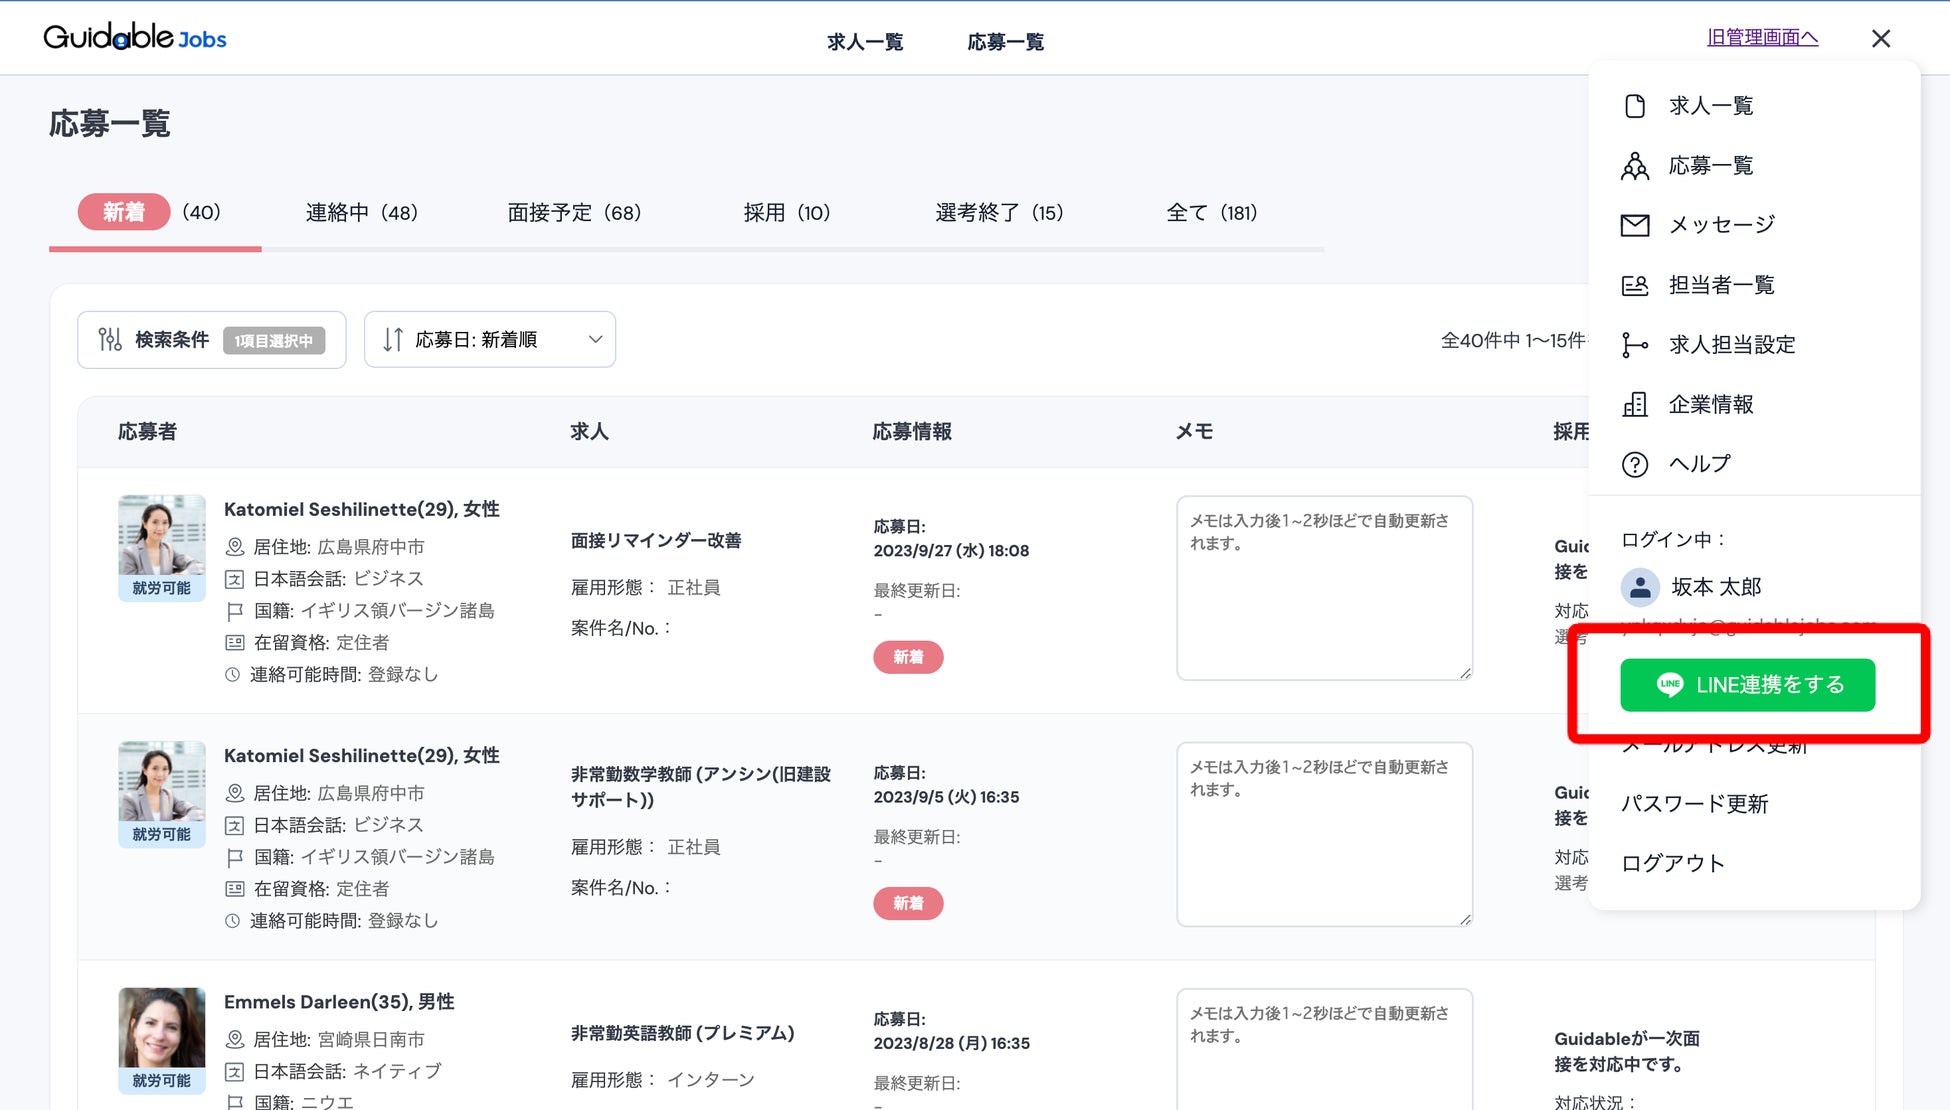Screen dimensions: 1950x1110
Task: Open 担当者一覧 menu entry
Action: pos(1721,285)
